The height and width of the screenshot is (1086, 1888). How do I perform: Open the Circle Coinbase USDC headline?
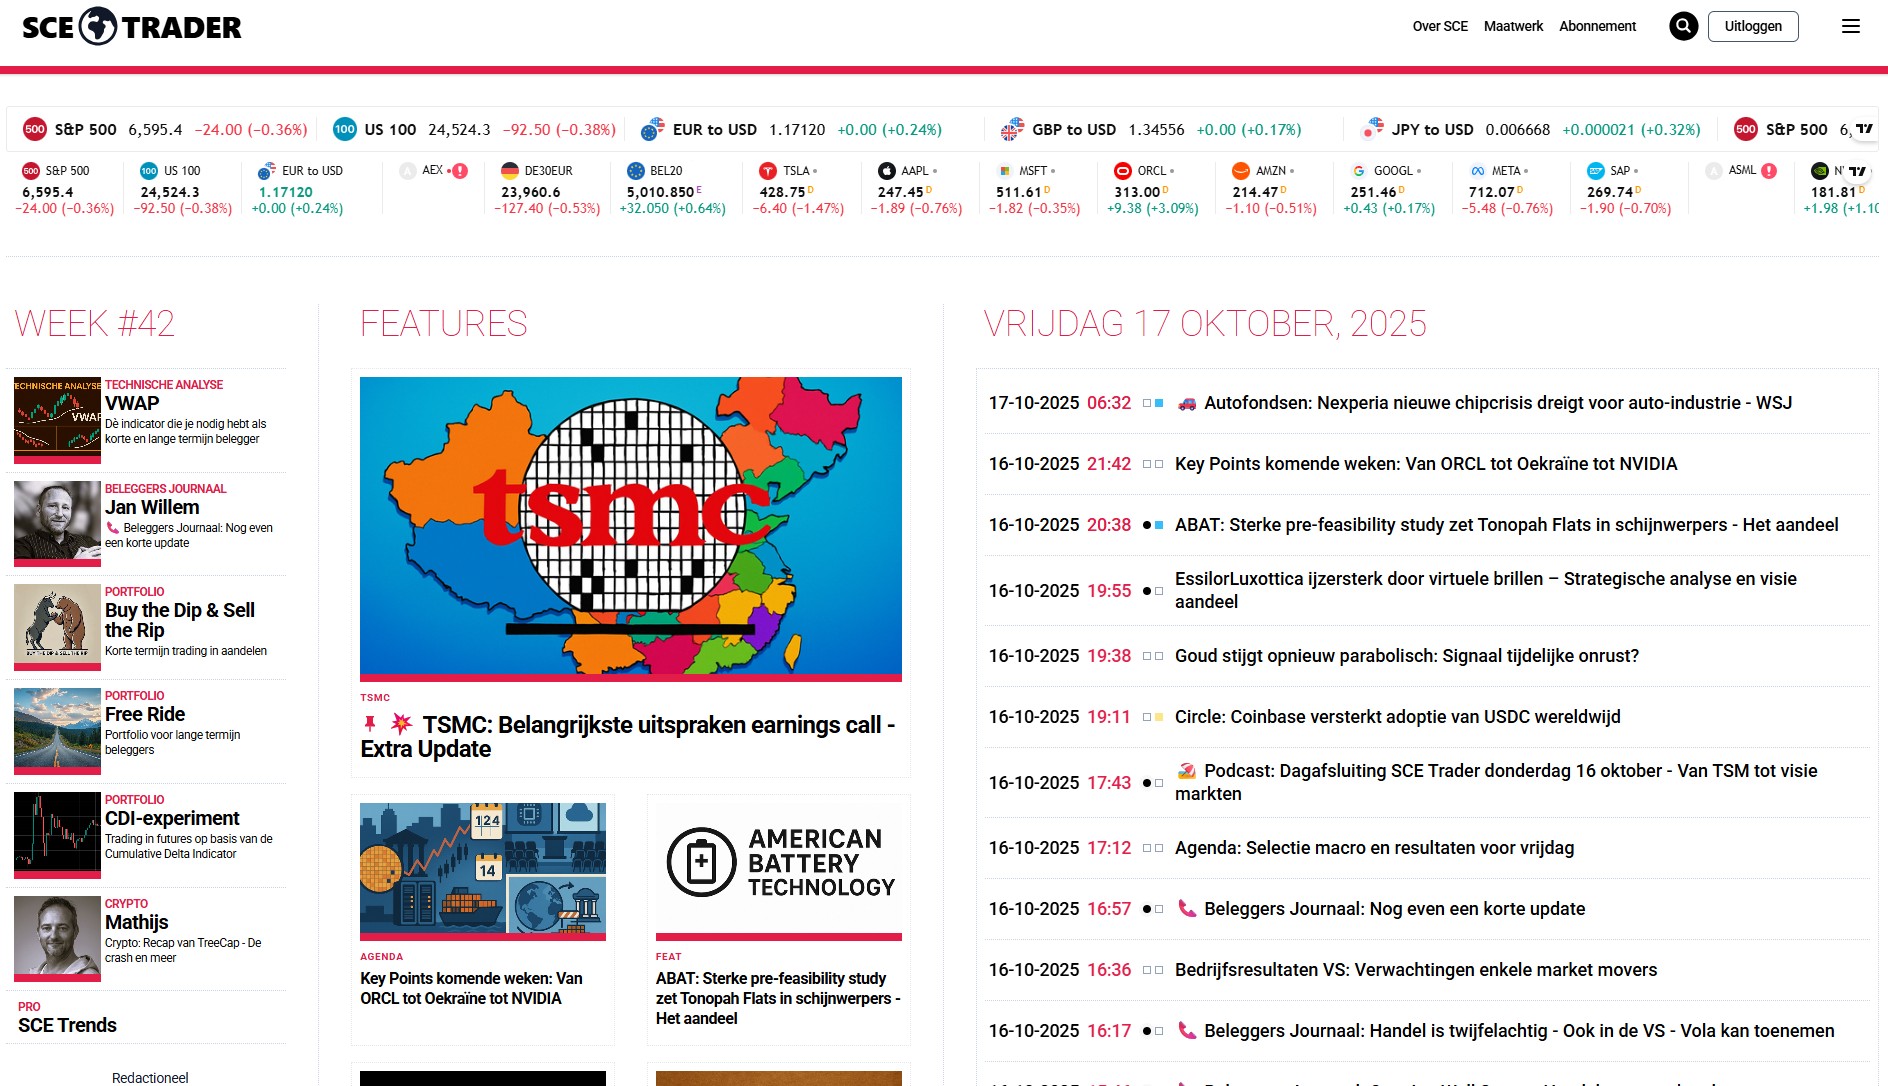(x=1398, y=717)
